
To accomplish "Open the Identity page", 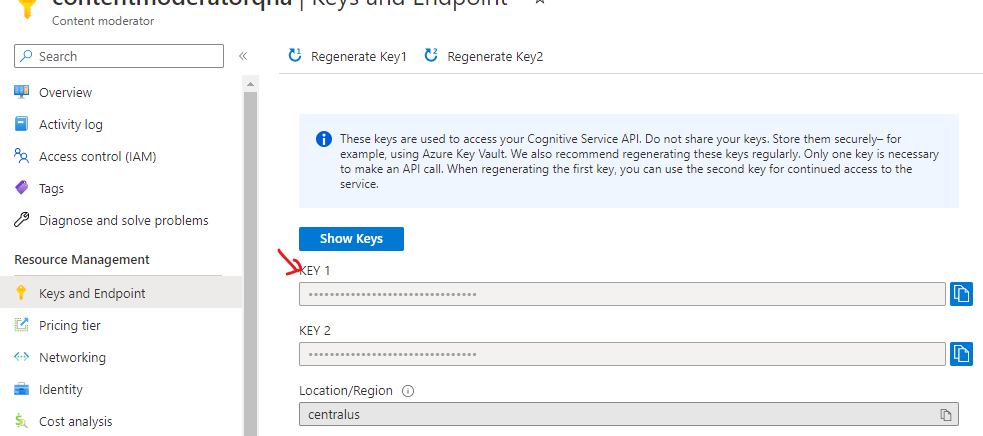I will pyautogui.click(x=60, y=389).
